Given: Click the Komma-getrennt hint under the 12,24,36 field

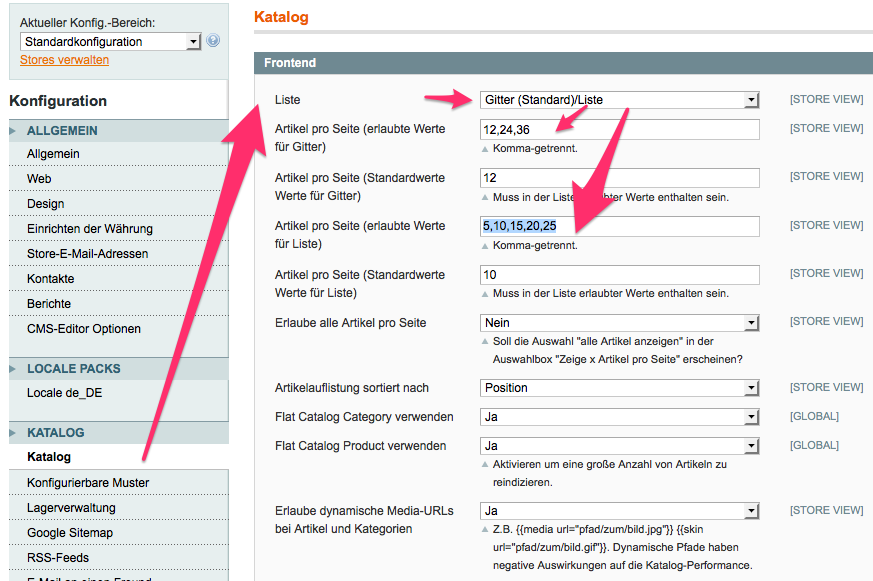Looking at the screenshot, I should point(535,149).
